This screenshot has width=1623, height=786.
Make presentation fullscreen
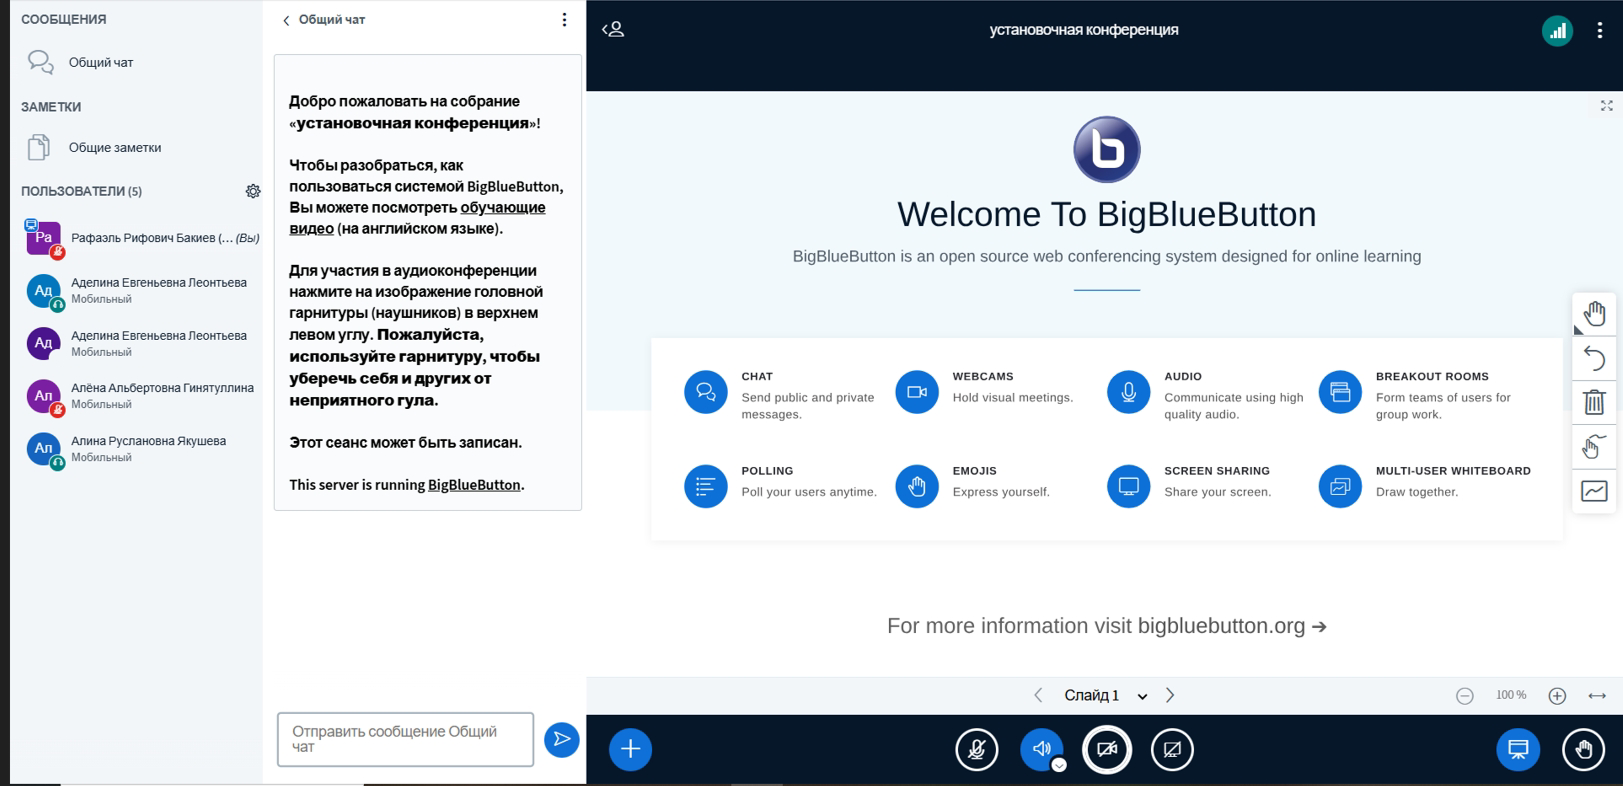[x=1606, y=106]
